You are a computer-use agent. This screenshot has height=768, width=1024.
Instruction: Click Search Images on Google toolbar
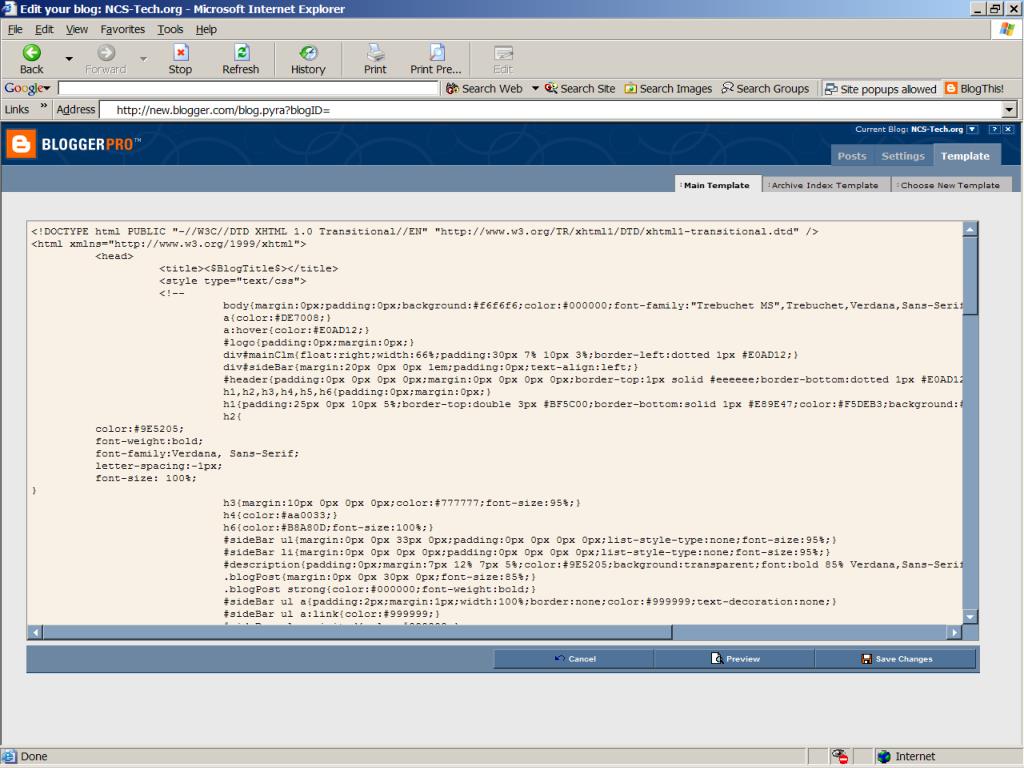(x=668, y=89)
